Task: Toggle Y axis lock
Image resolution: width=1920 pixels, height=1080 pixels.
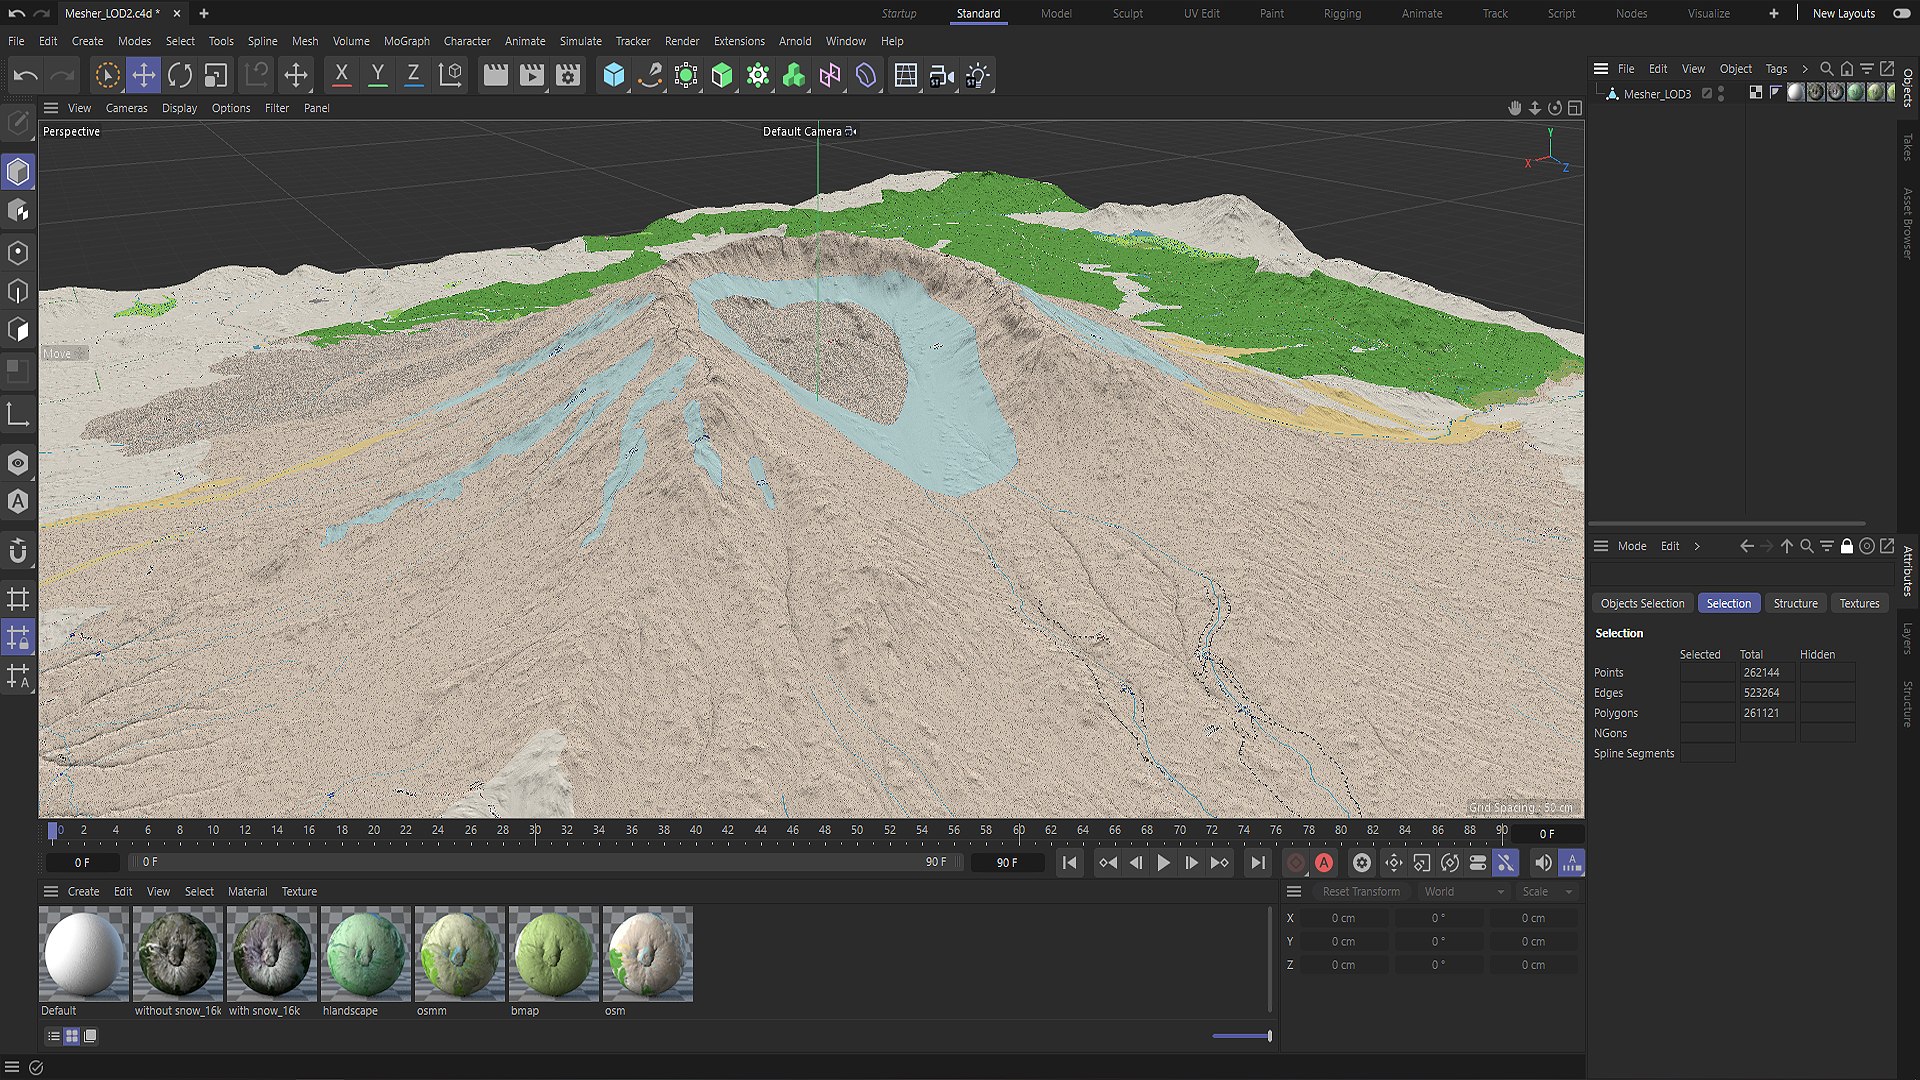Action: [x=377, y=75]
